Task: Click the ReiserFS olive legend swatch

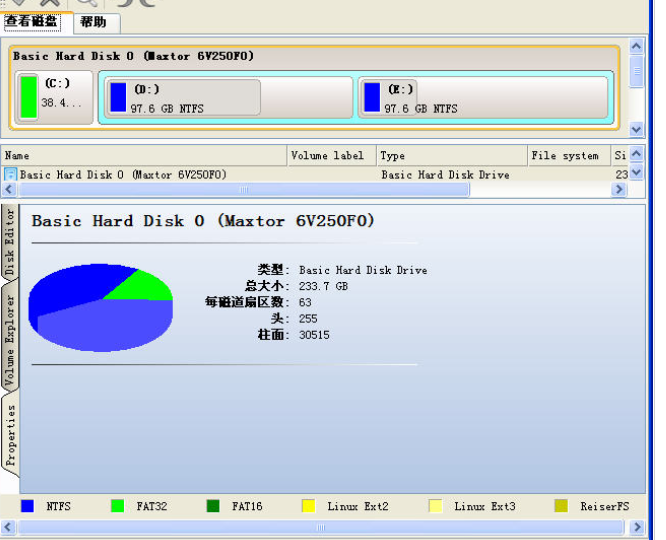Action: (561, 506)
